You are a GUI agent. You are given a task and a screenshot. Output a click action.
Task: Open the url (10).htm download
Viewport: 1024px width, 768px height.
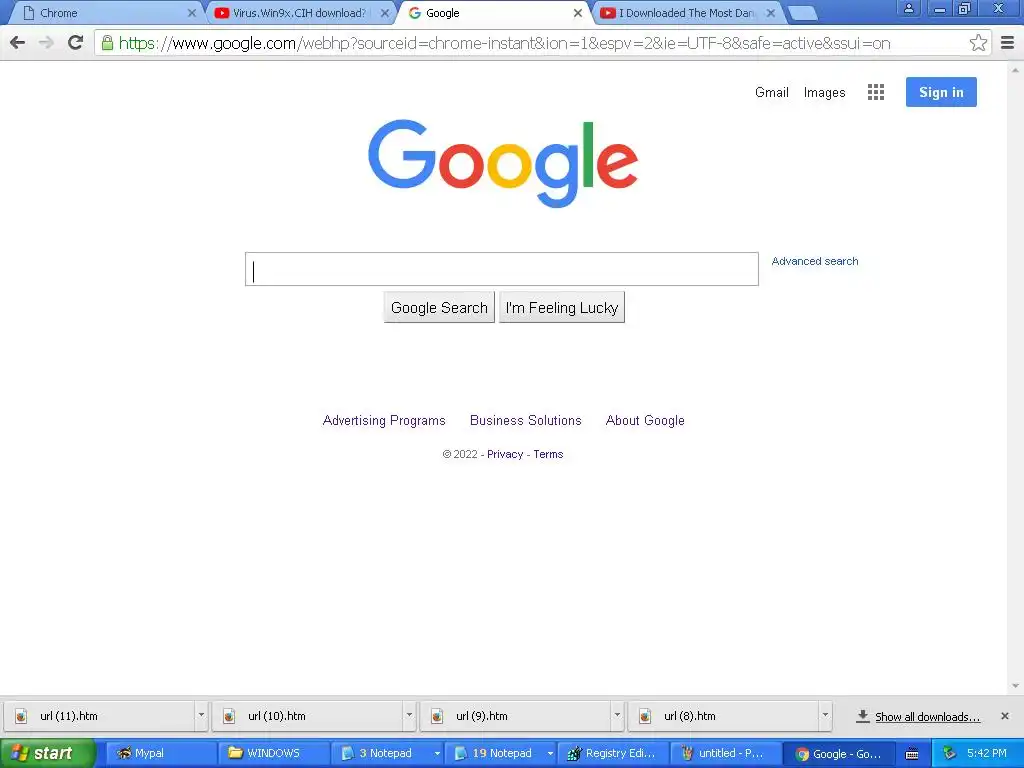coord(308,716)
